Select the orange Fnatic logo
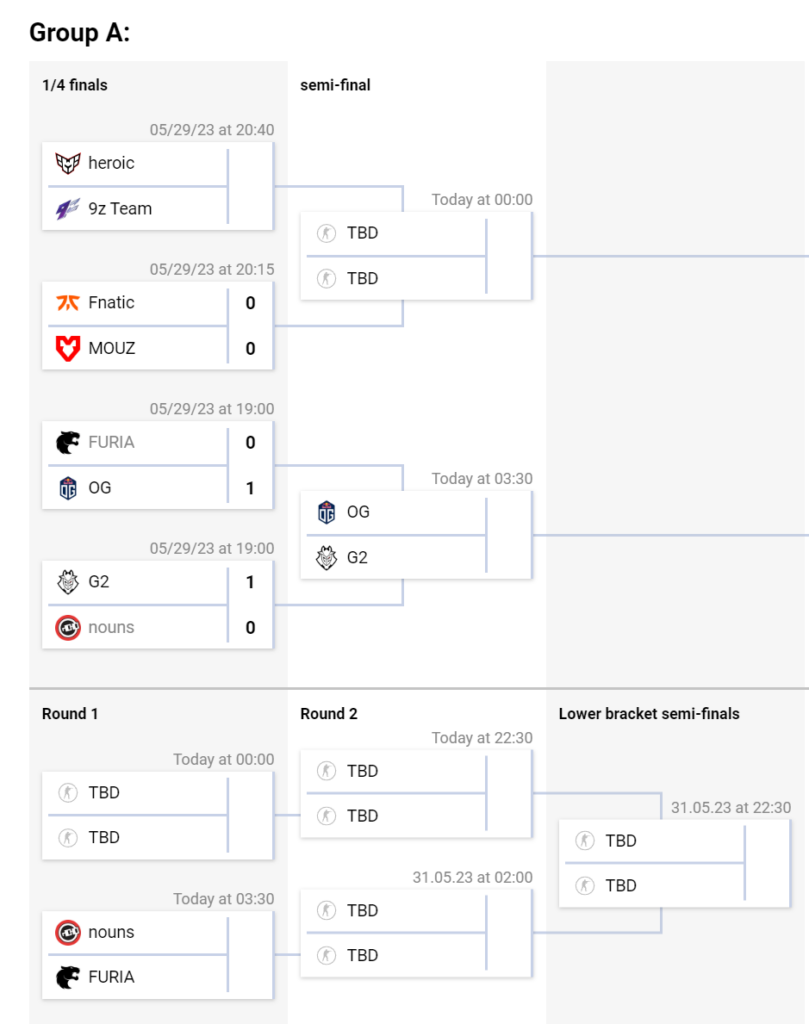Screen dimensions: 809x1024 pyautogui.click(x=68, y=303)
